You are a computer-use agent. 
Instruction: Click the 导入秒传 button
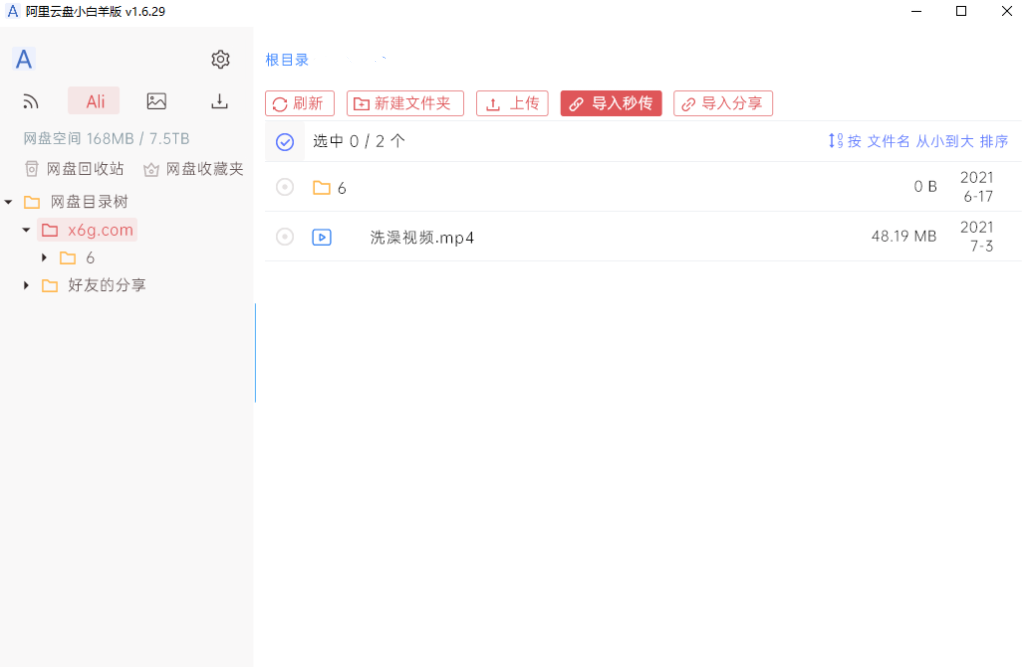click(611, 103)
